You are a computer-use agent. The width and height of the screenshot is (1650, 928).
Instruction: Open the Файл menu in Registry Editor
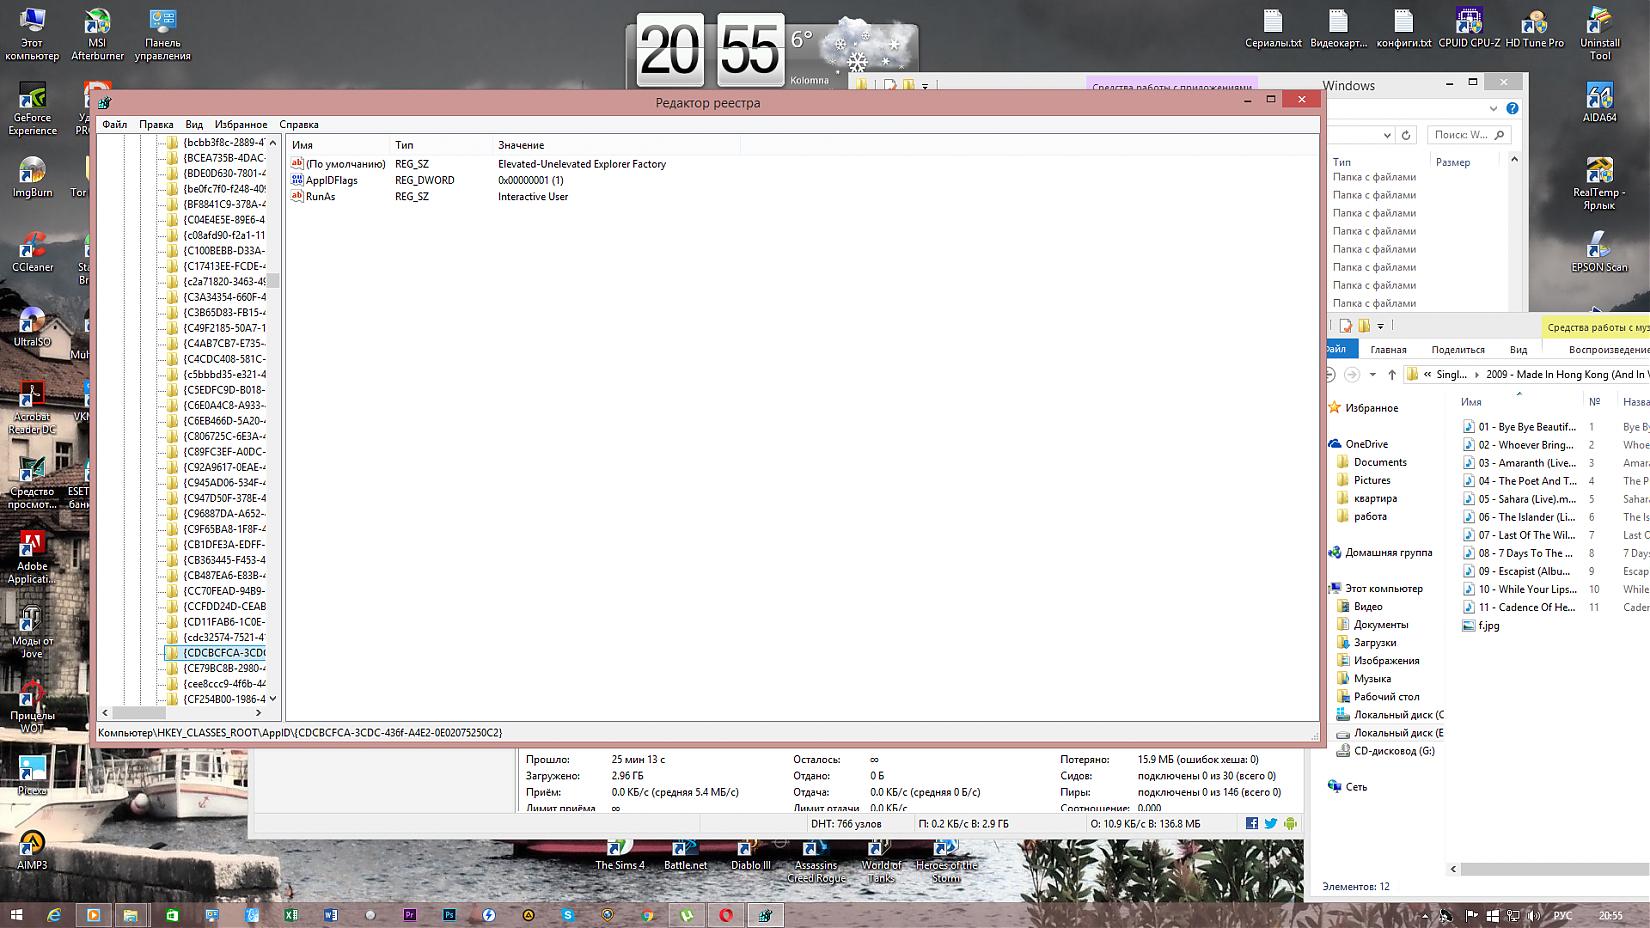pyautogui.click(x=114, y=125)
